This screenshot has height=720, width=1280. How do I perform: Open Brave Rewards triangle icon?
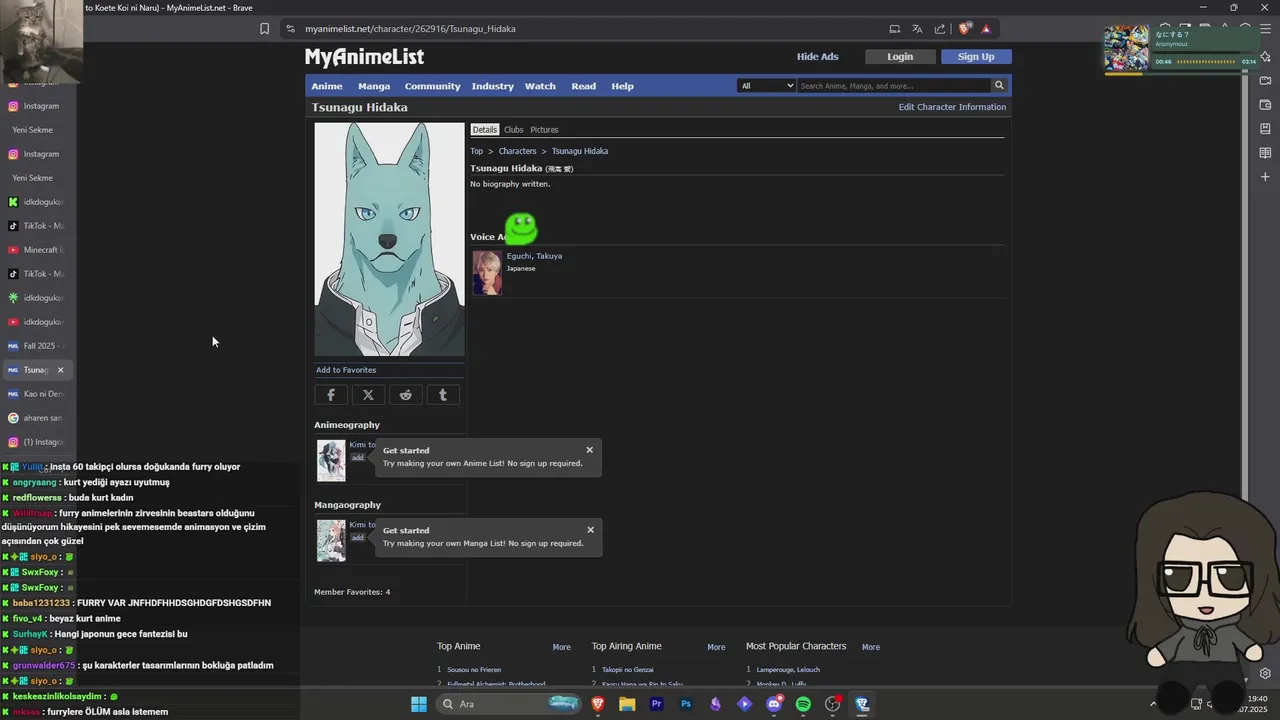(986, 29)
